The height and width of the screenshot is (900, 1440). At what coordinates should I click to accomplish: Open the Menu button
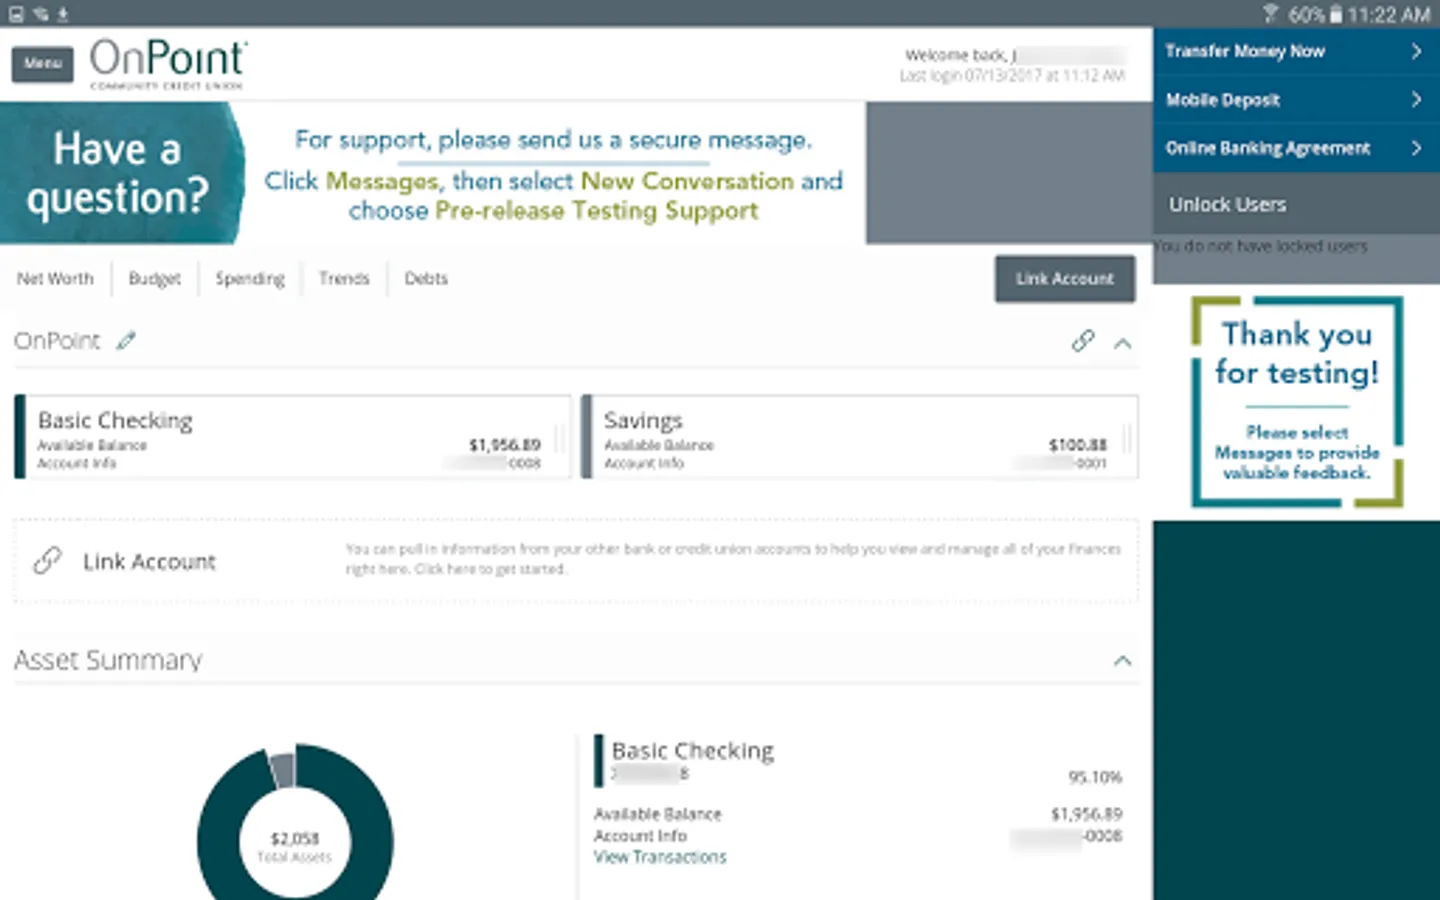tap(43, 64)
